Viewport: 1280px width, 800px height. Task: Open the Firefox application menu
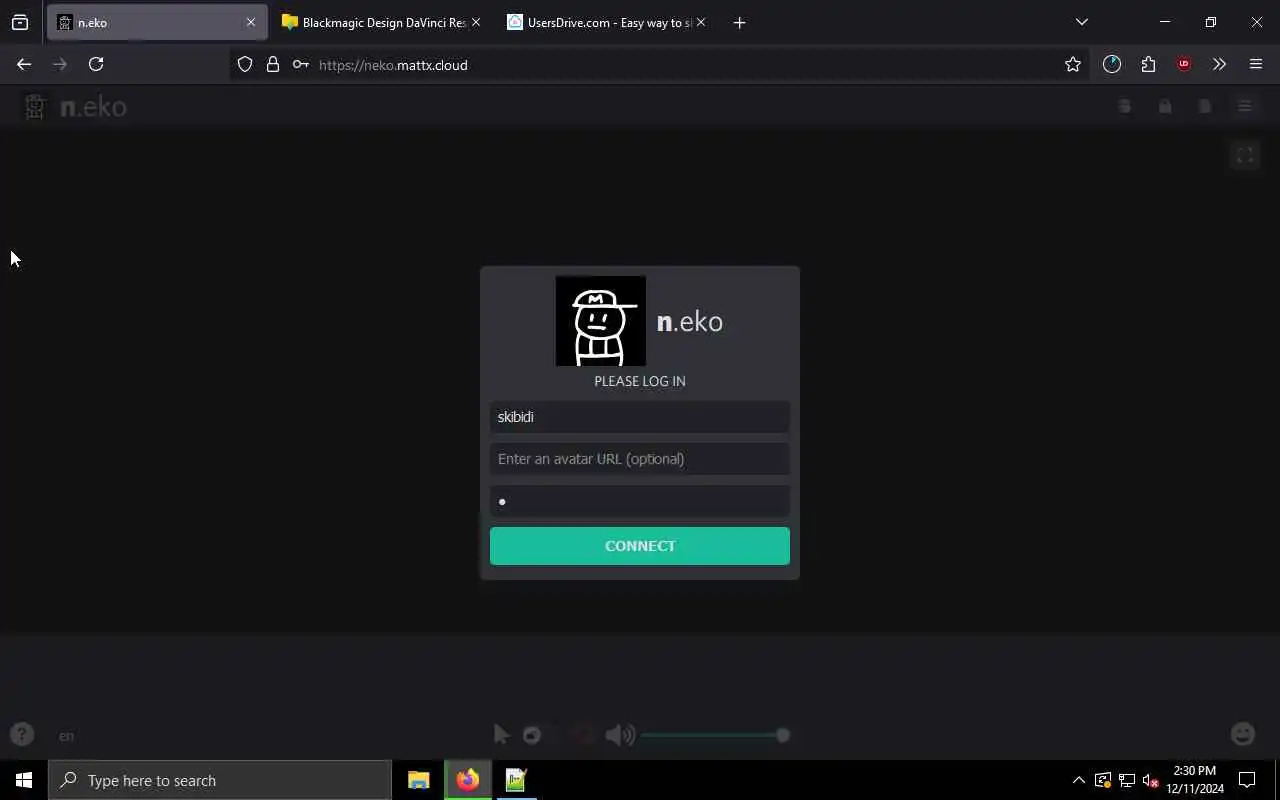[x=1256, y=64]
